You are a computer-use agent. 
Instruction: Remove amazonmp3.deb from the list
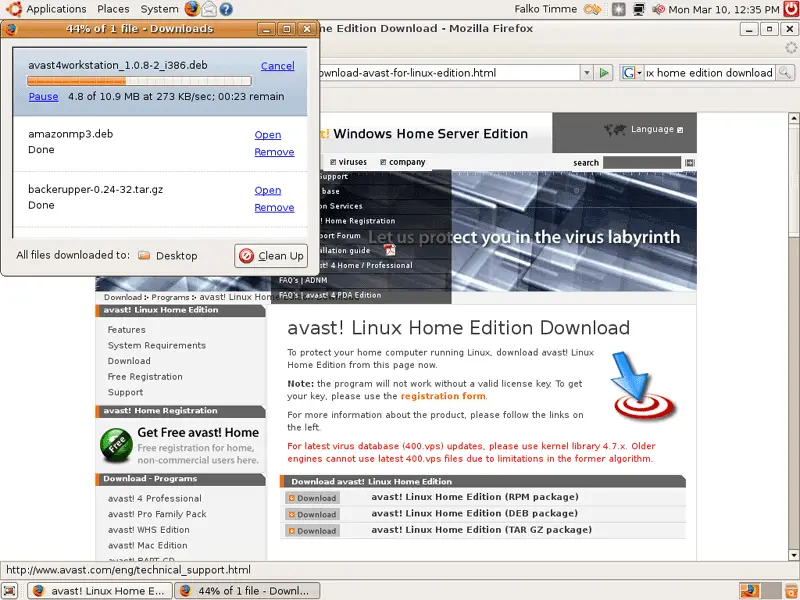(274, 152)
